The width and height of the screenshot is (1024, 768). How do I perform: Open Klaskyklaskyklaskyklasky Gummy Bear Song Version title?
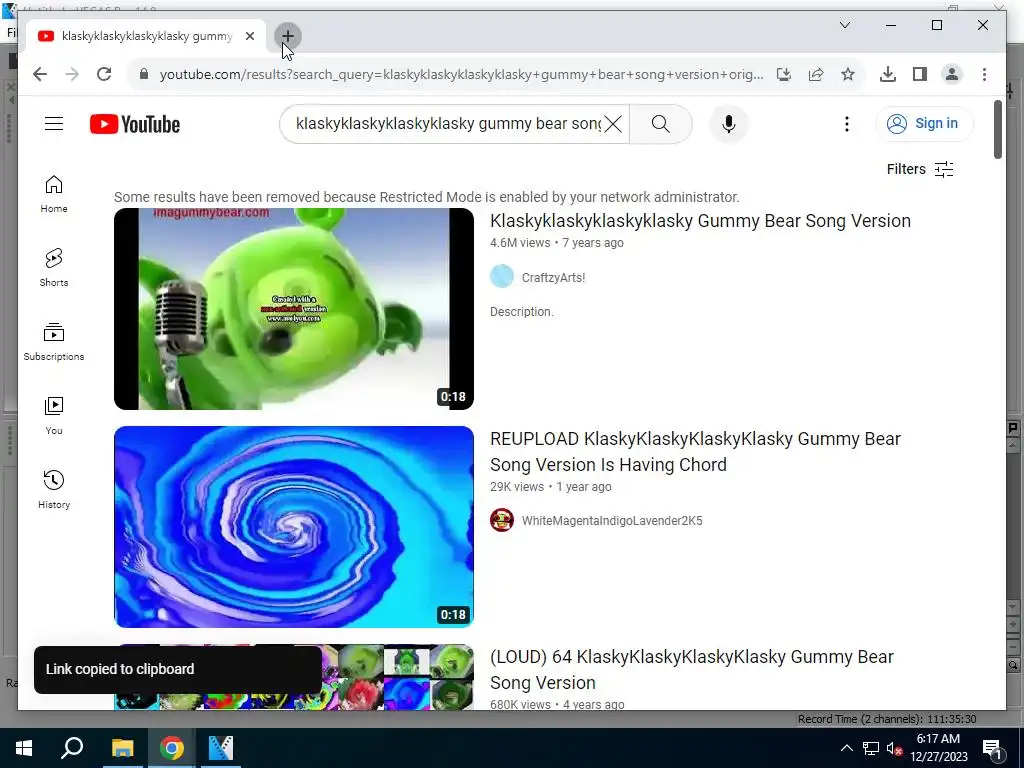tap(700, 221)
